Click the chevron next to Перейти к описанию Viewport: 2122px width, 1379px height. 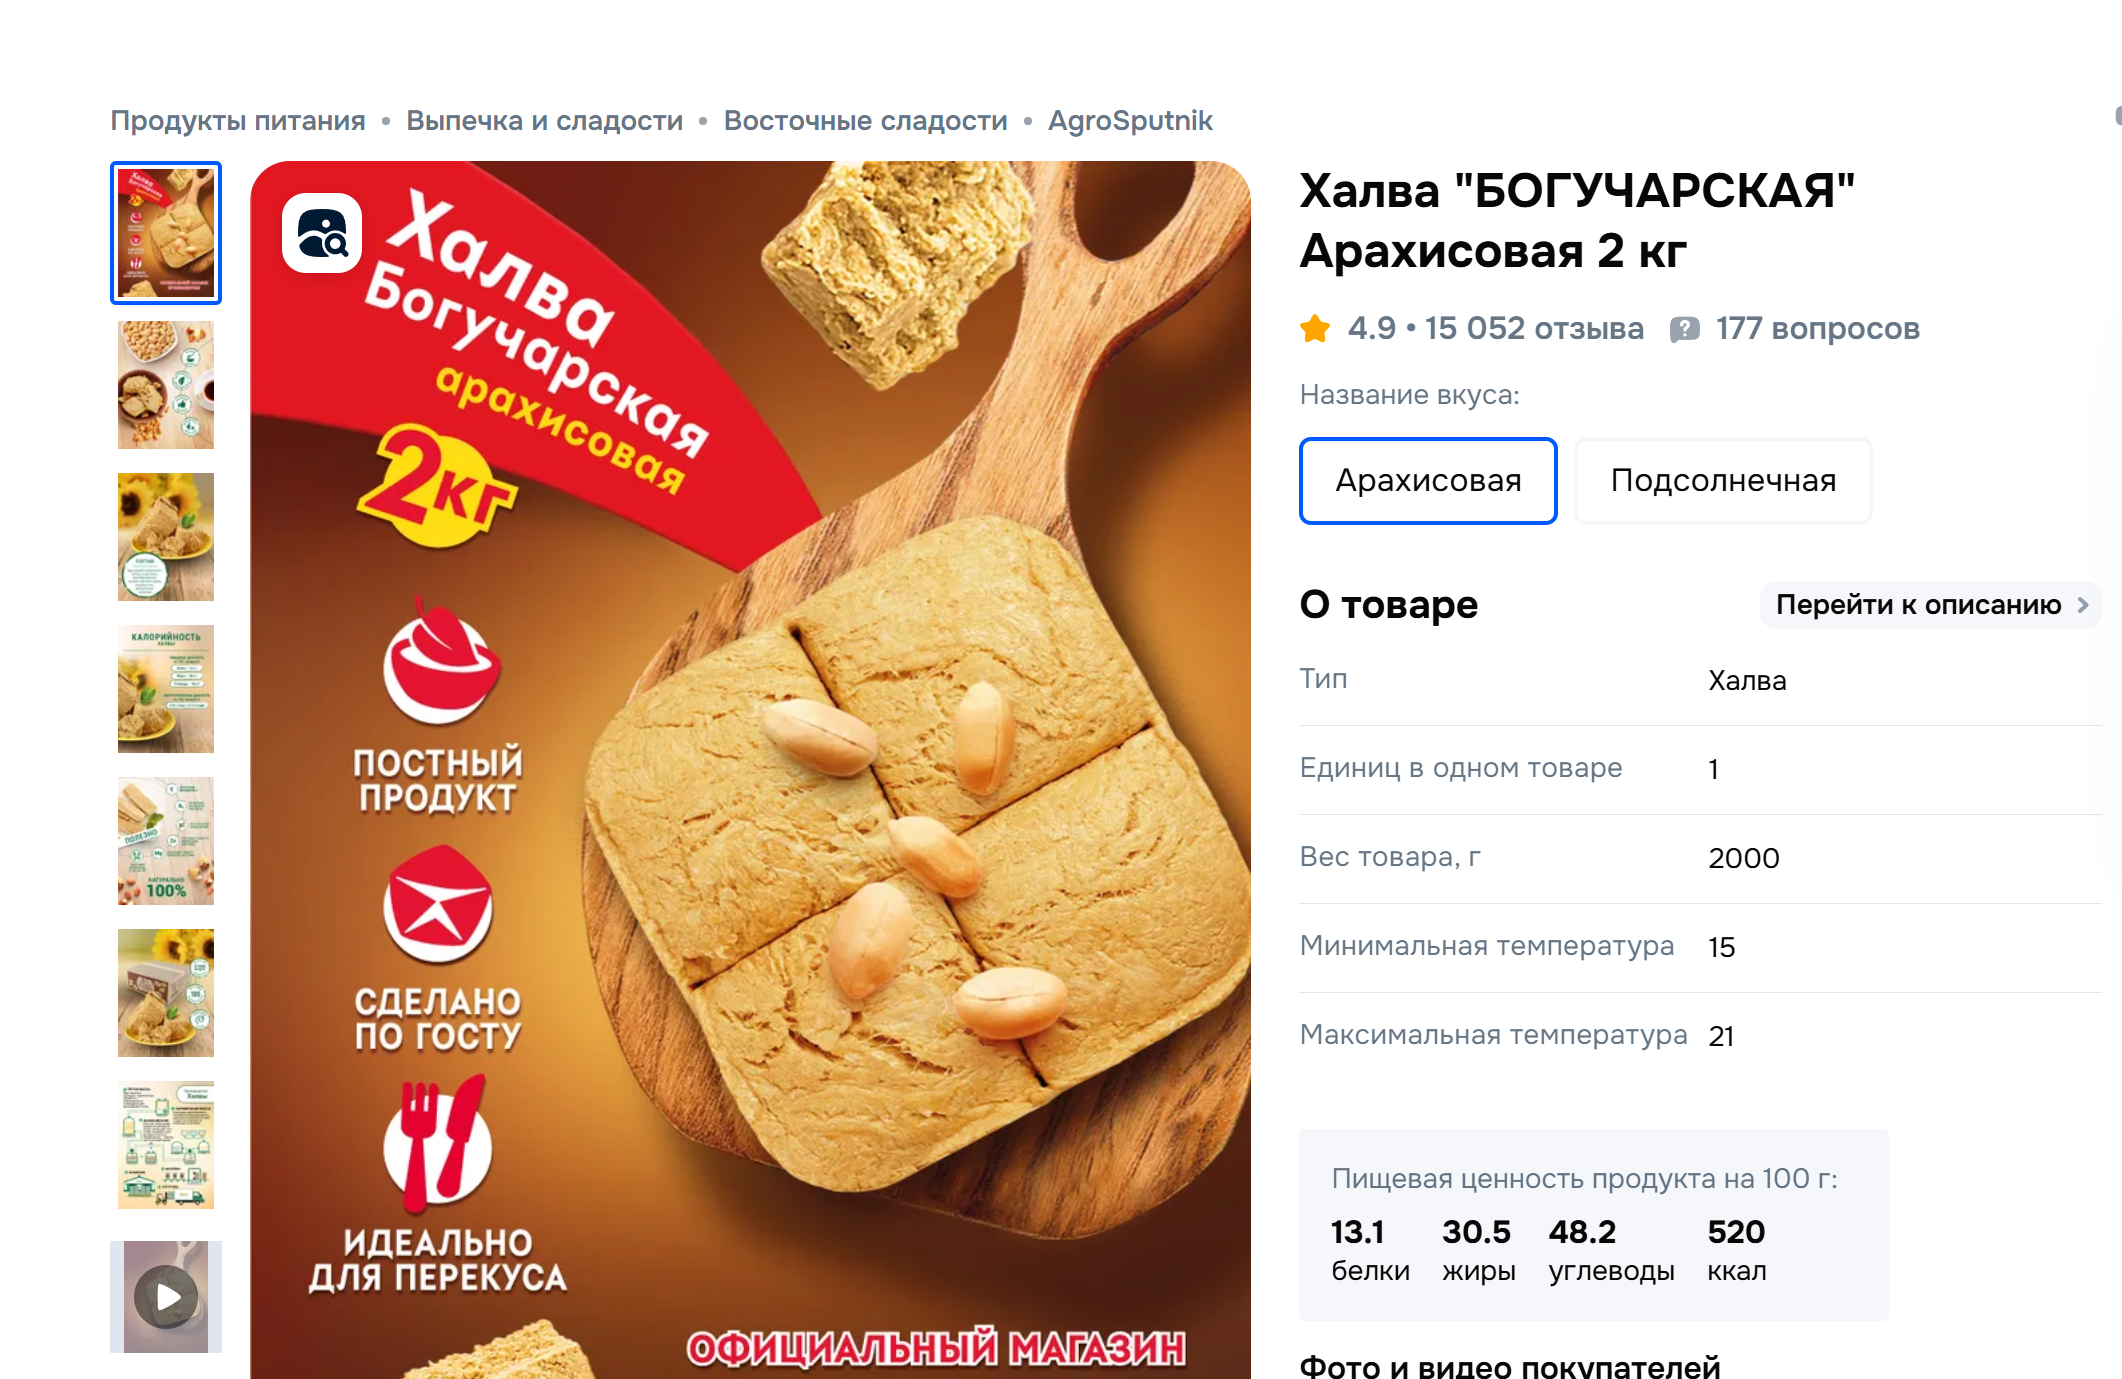click(x=2083, y=605)
